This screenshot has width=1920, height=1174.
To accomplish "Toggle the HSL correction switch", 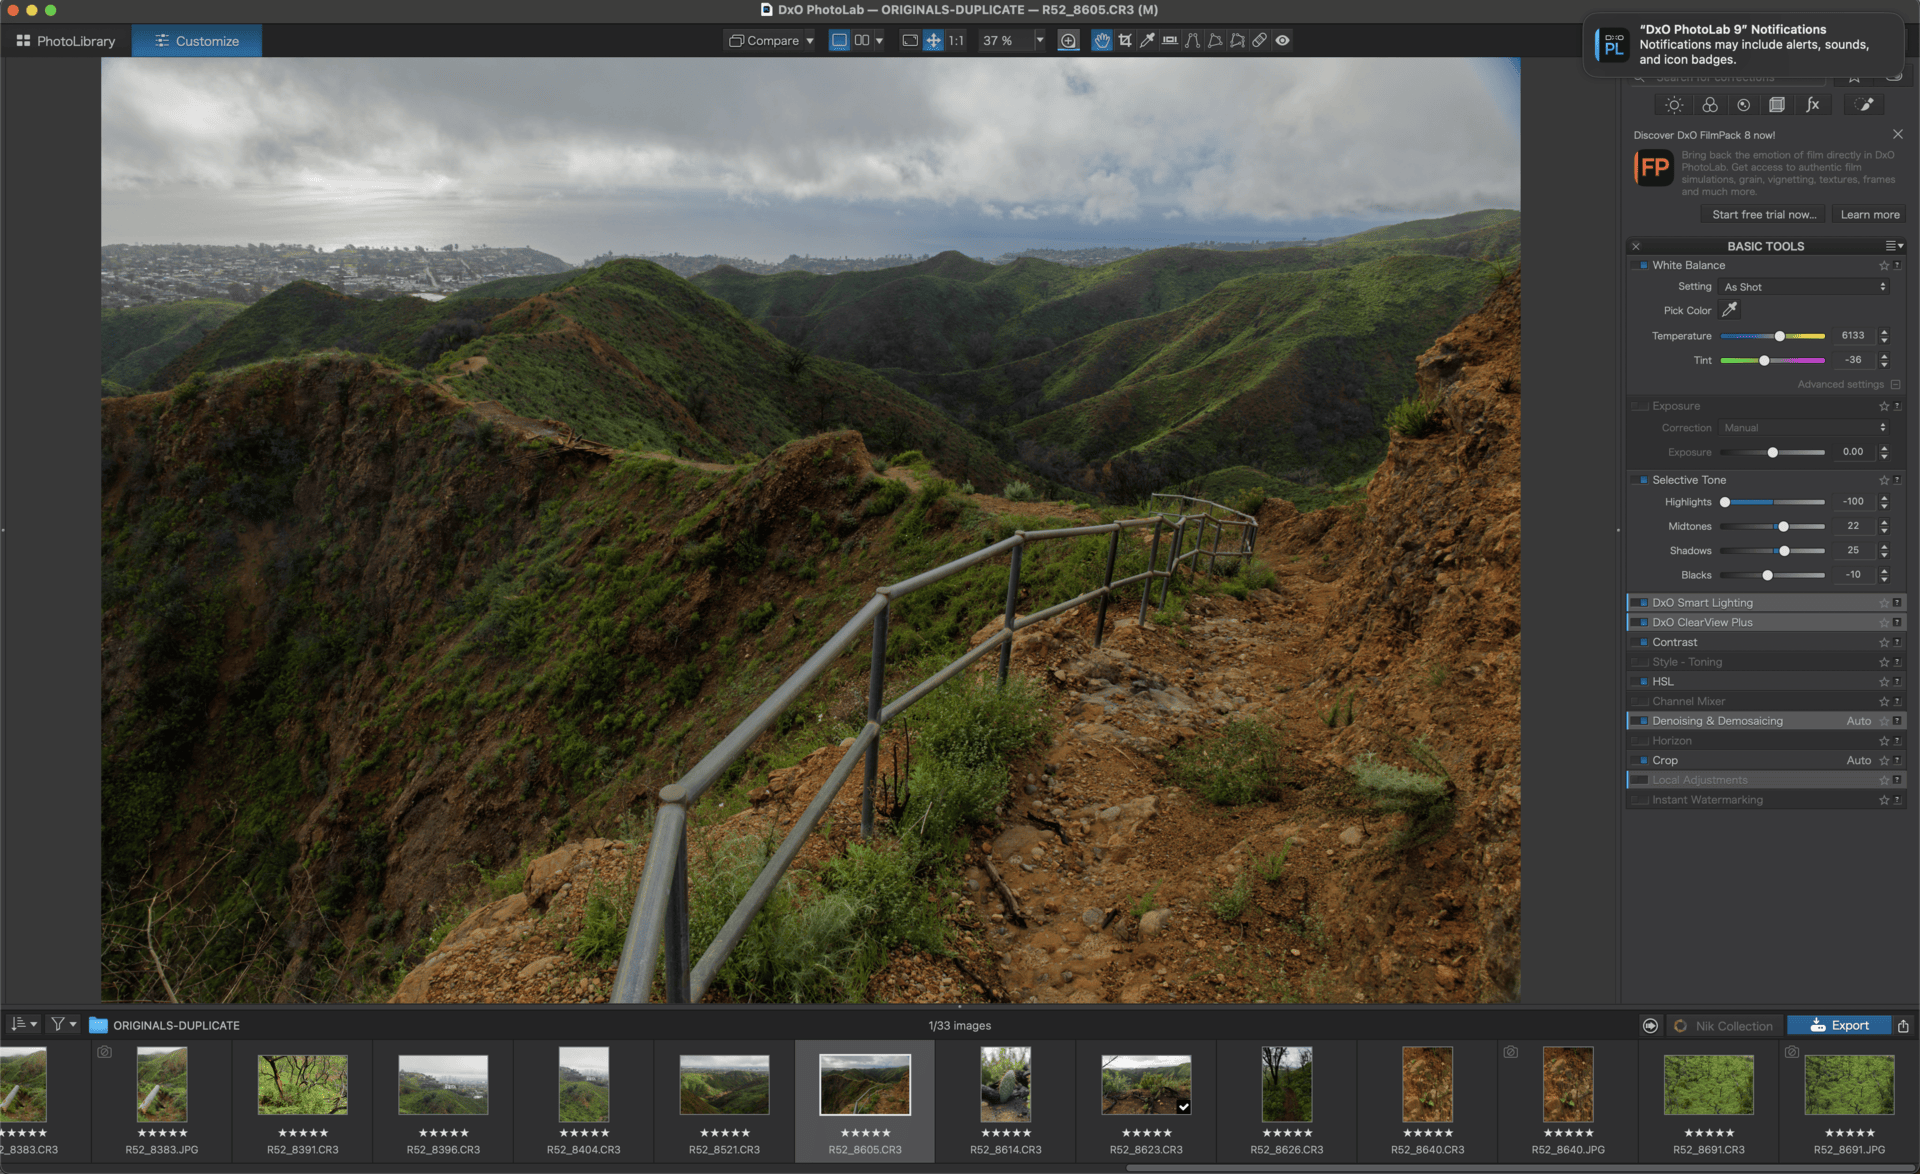I will [1642, 682].
